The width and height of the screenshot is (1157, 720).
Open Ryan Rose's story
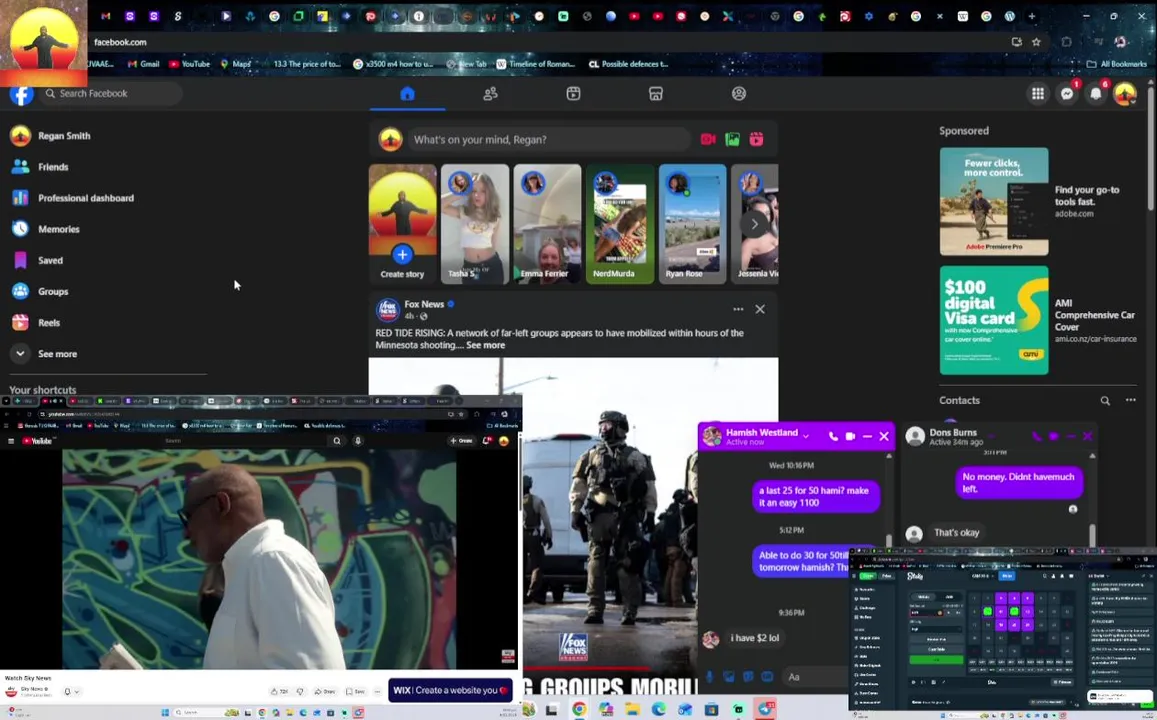point(692,224)
